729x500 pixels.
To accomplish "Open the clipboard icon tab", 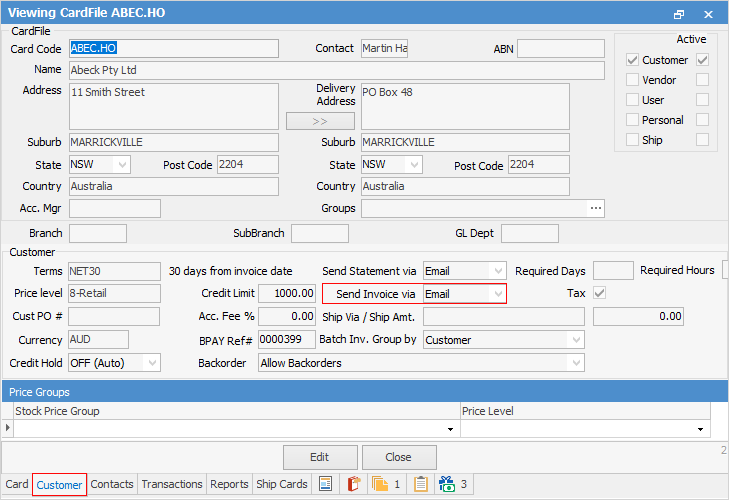I will point(421,484).
